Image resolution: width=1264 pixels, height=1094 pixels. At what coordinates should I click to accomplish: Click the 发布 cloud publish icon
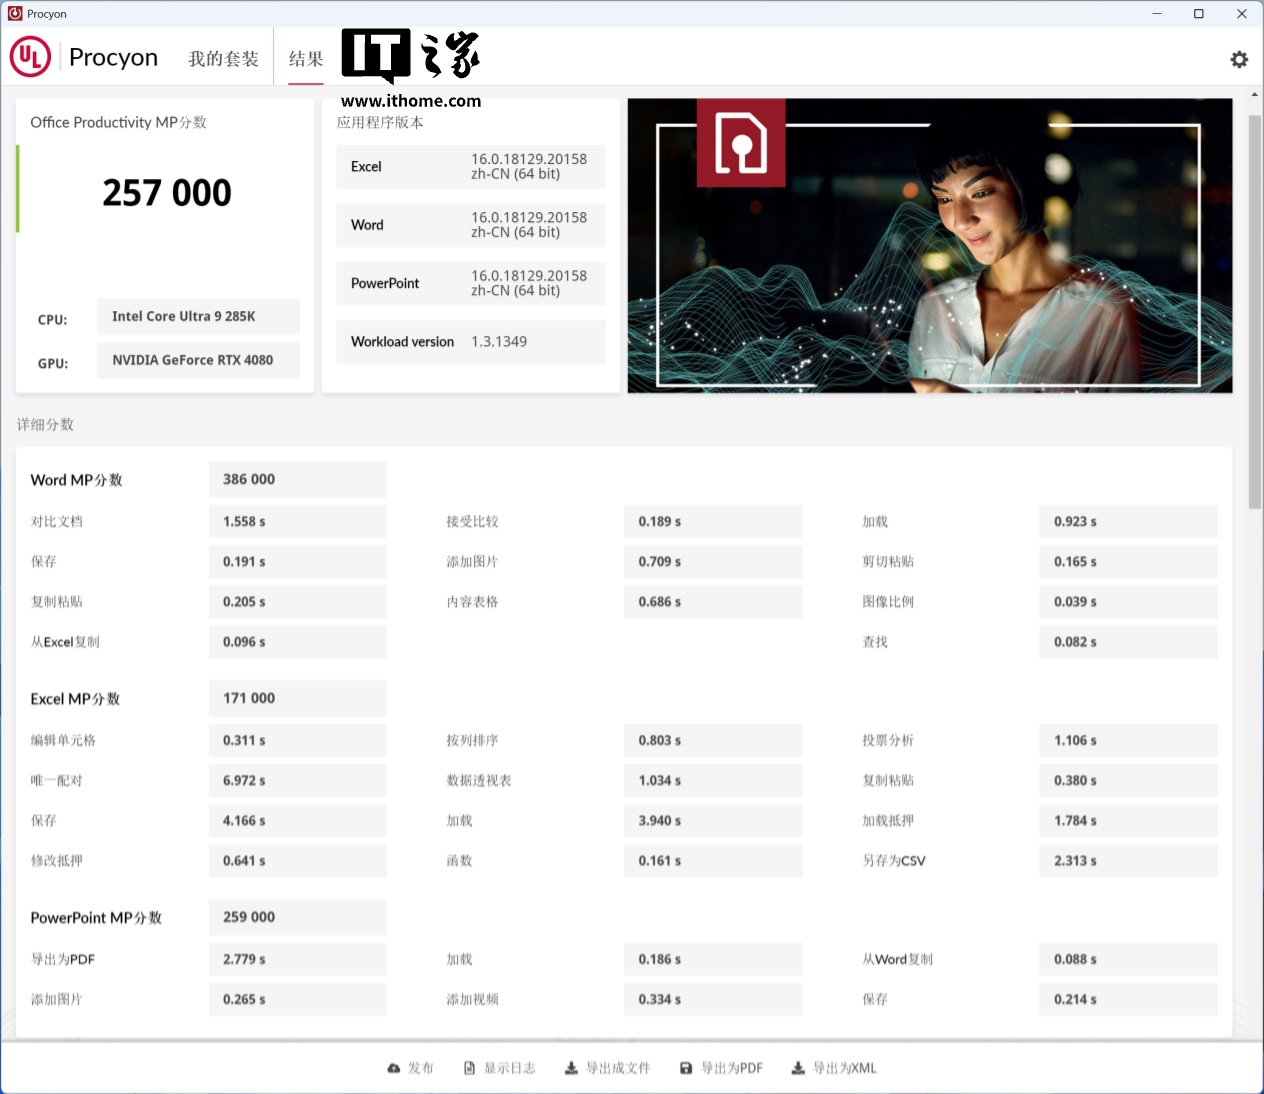[393, 1068]
